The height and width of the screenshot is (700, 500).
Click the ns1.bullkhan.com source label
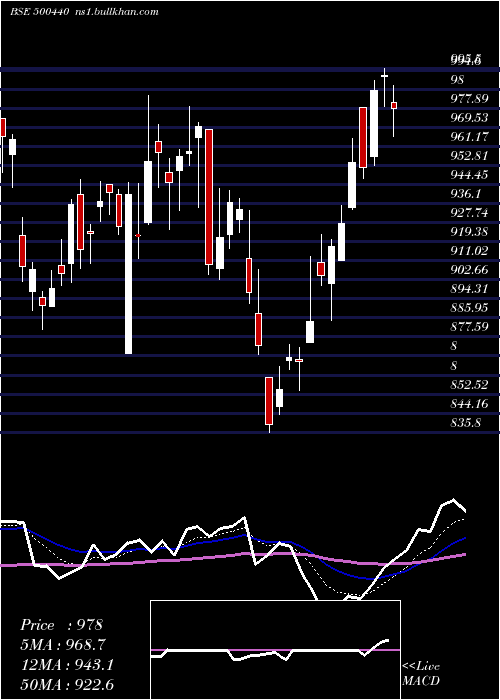point(116,12)
